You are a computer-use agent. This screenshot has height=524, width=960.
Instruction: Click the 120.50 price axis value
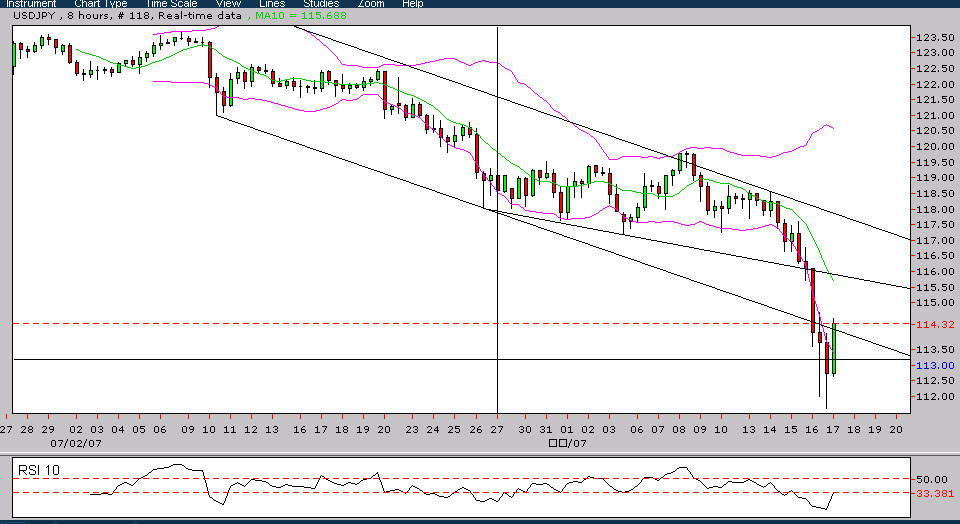click(x=934, y=131)
